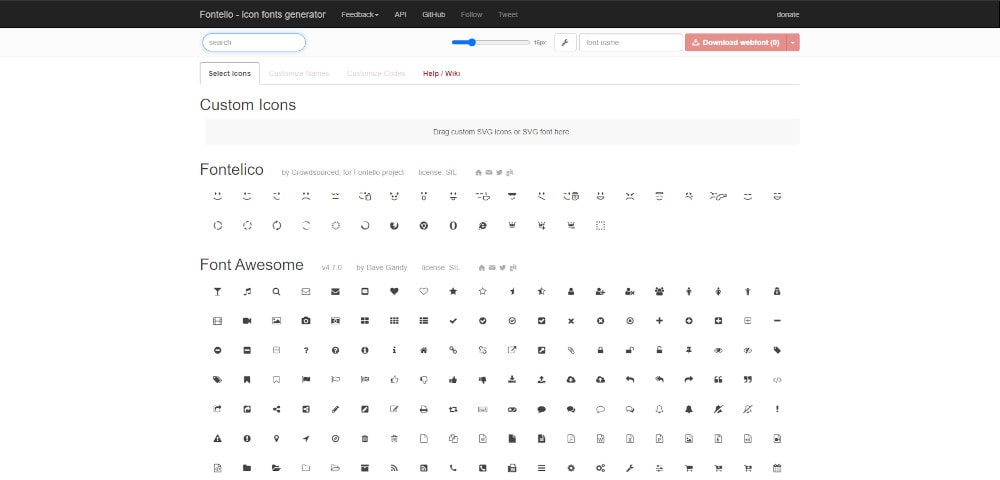This screenshot has height=480, width=1000.
Task: Select the user secret spy icon
Action: coord(777,291)
